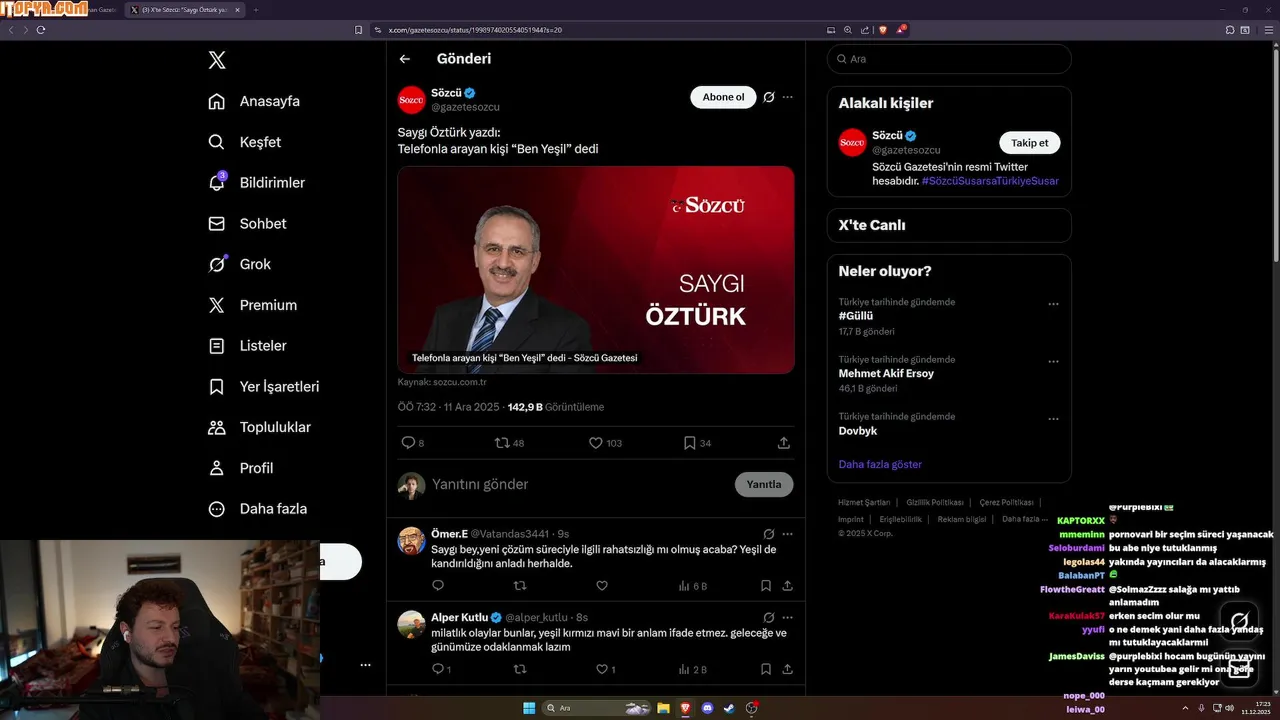The height and width of the screenshot is (720, 1280).
Task: Bookmark Ömer.E's reply
Action: pos(766,586)
